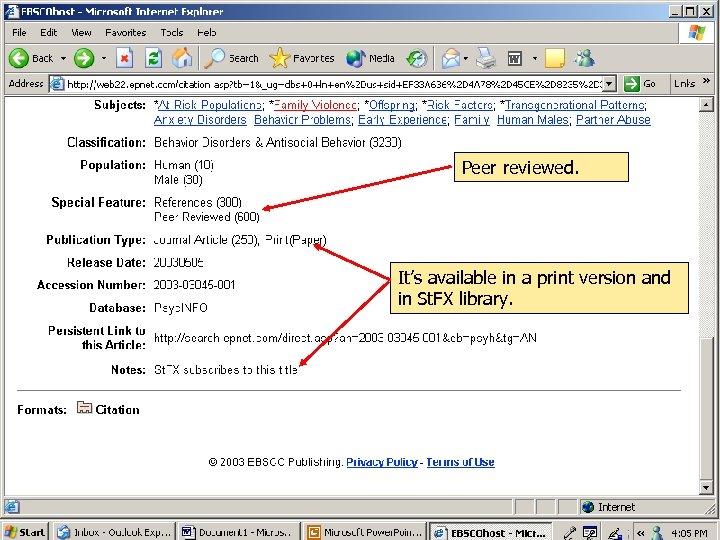Expand the Mail icon dropdown arrow
The width and height of the screenshot is (720, 540).
466,58
